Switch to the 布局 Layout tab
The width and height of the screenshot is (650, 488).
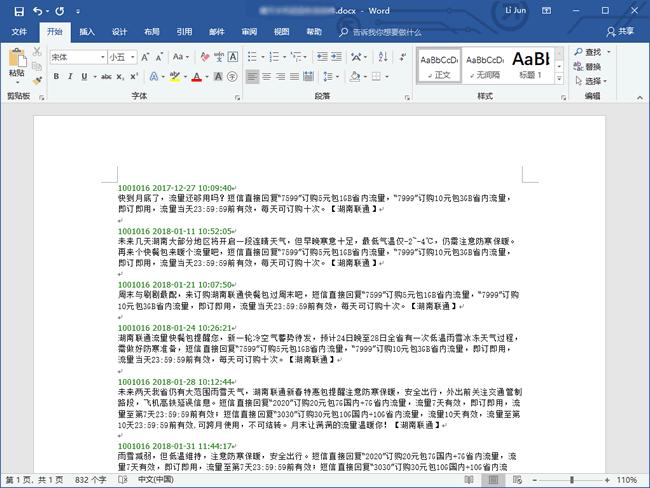[152, 32]
